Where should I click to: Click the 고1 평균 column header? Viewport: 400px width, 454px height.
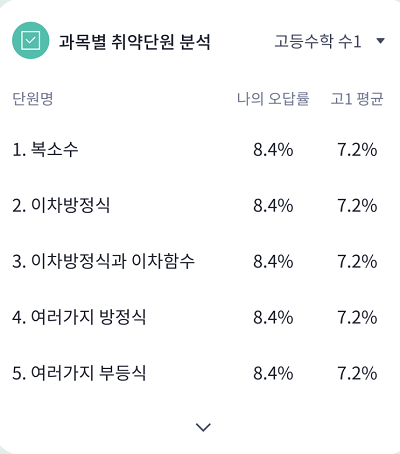click(x=357, y=98)
